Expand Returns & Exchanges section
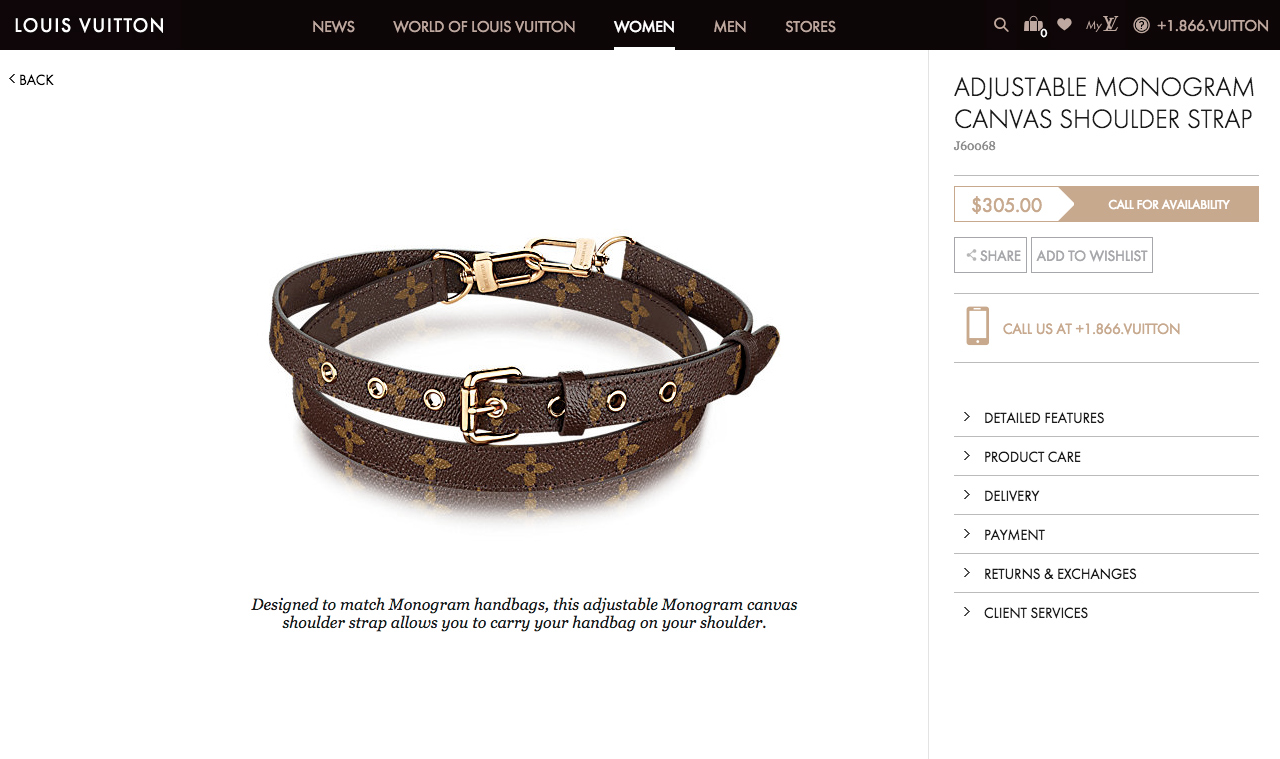The width and height of the screenshot is (1280, 759). (x=1106, y=574)
